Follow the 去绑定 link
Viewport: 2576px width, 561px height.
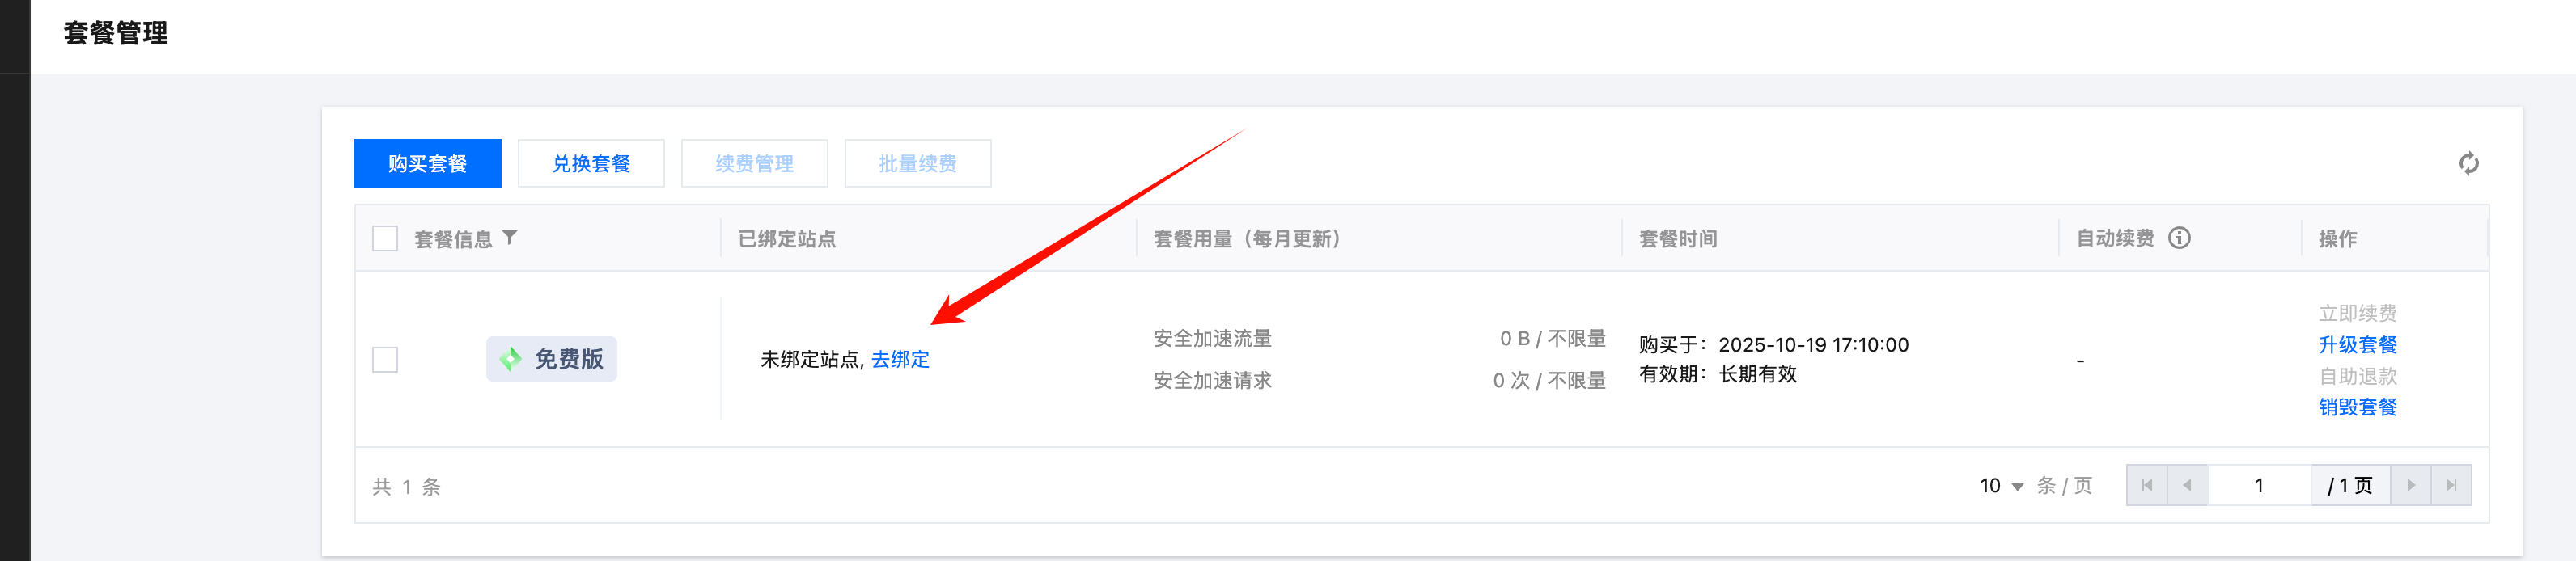point(900,359)
